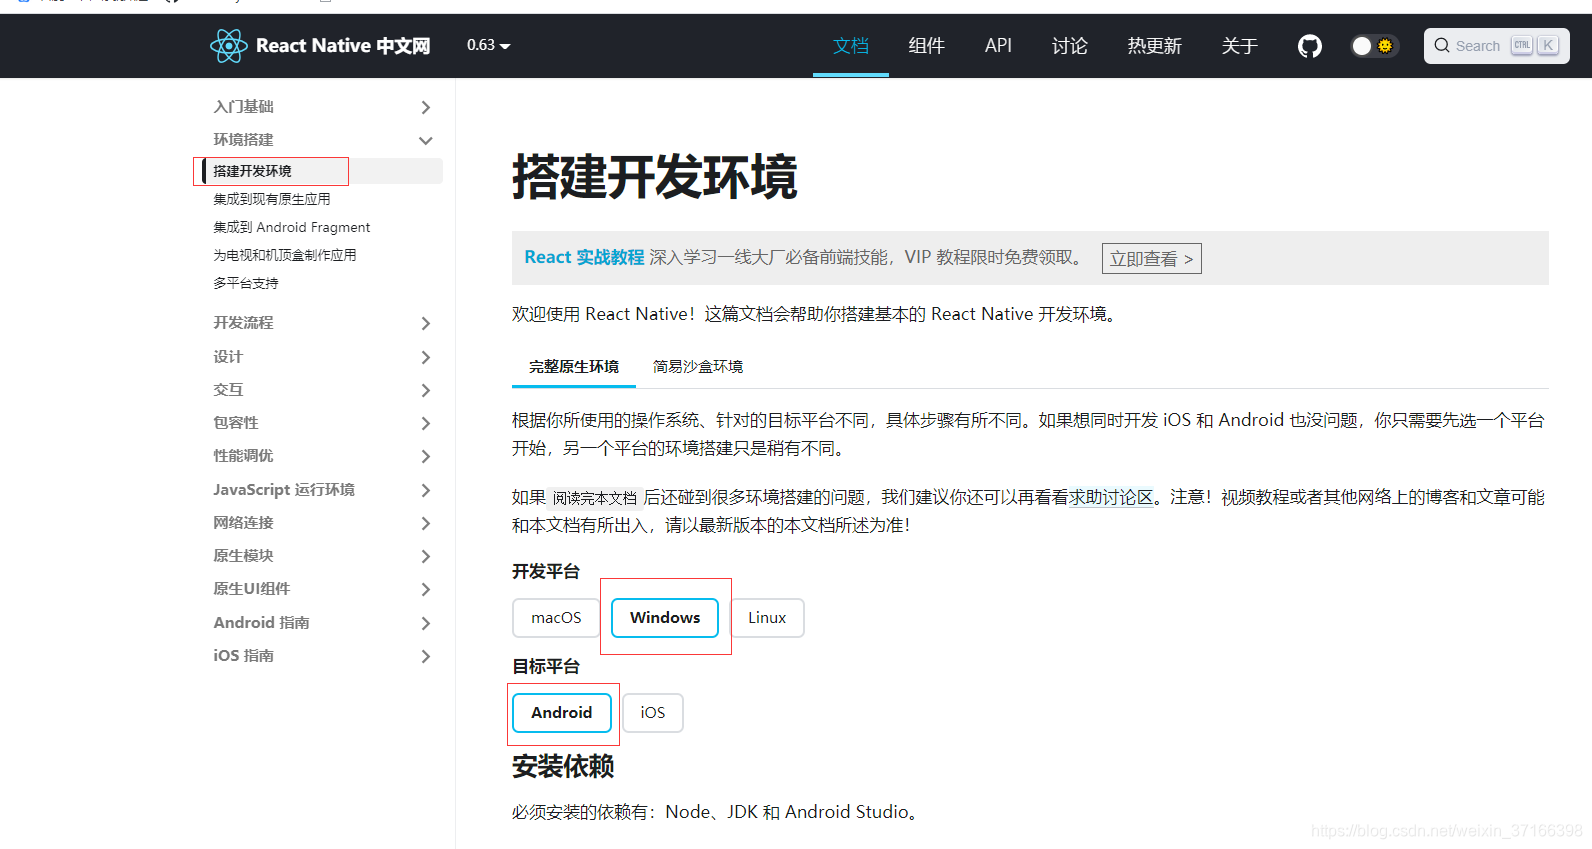The width and height of the screenshot is (1592, 849).
Task: Click the search magnifier icon
Action: 1442,46
